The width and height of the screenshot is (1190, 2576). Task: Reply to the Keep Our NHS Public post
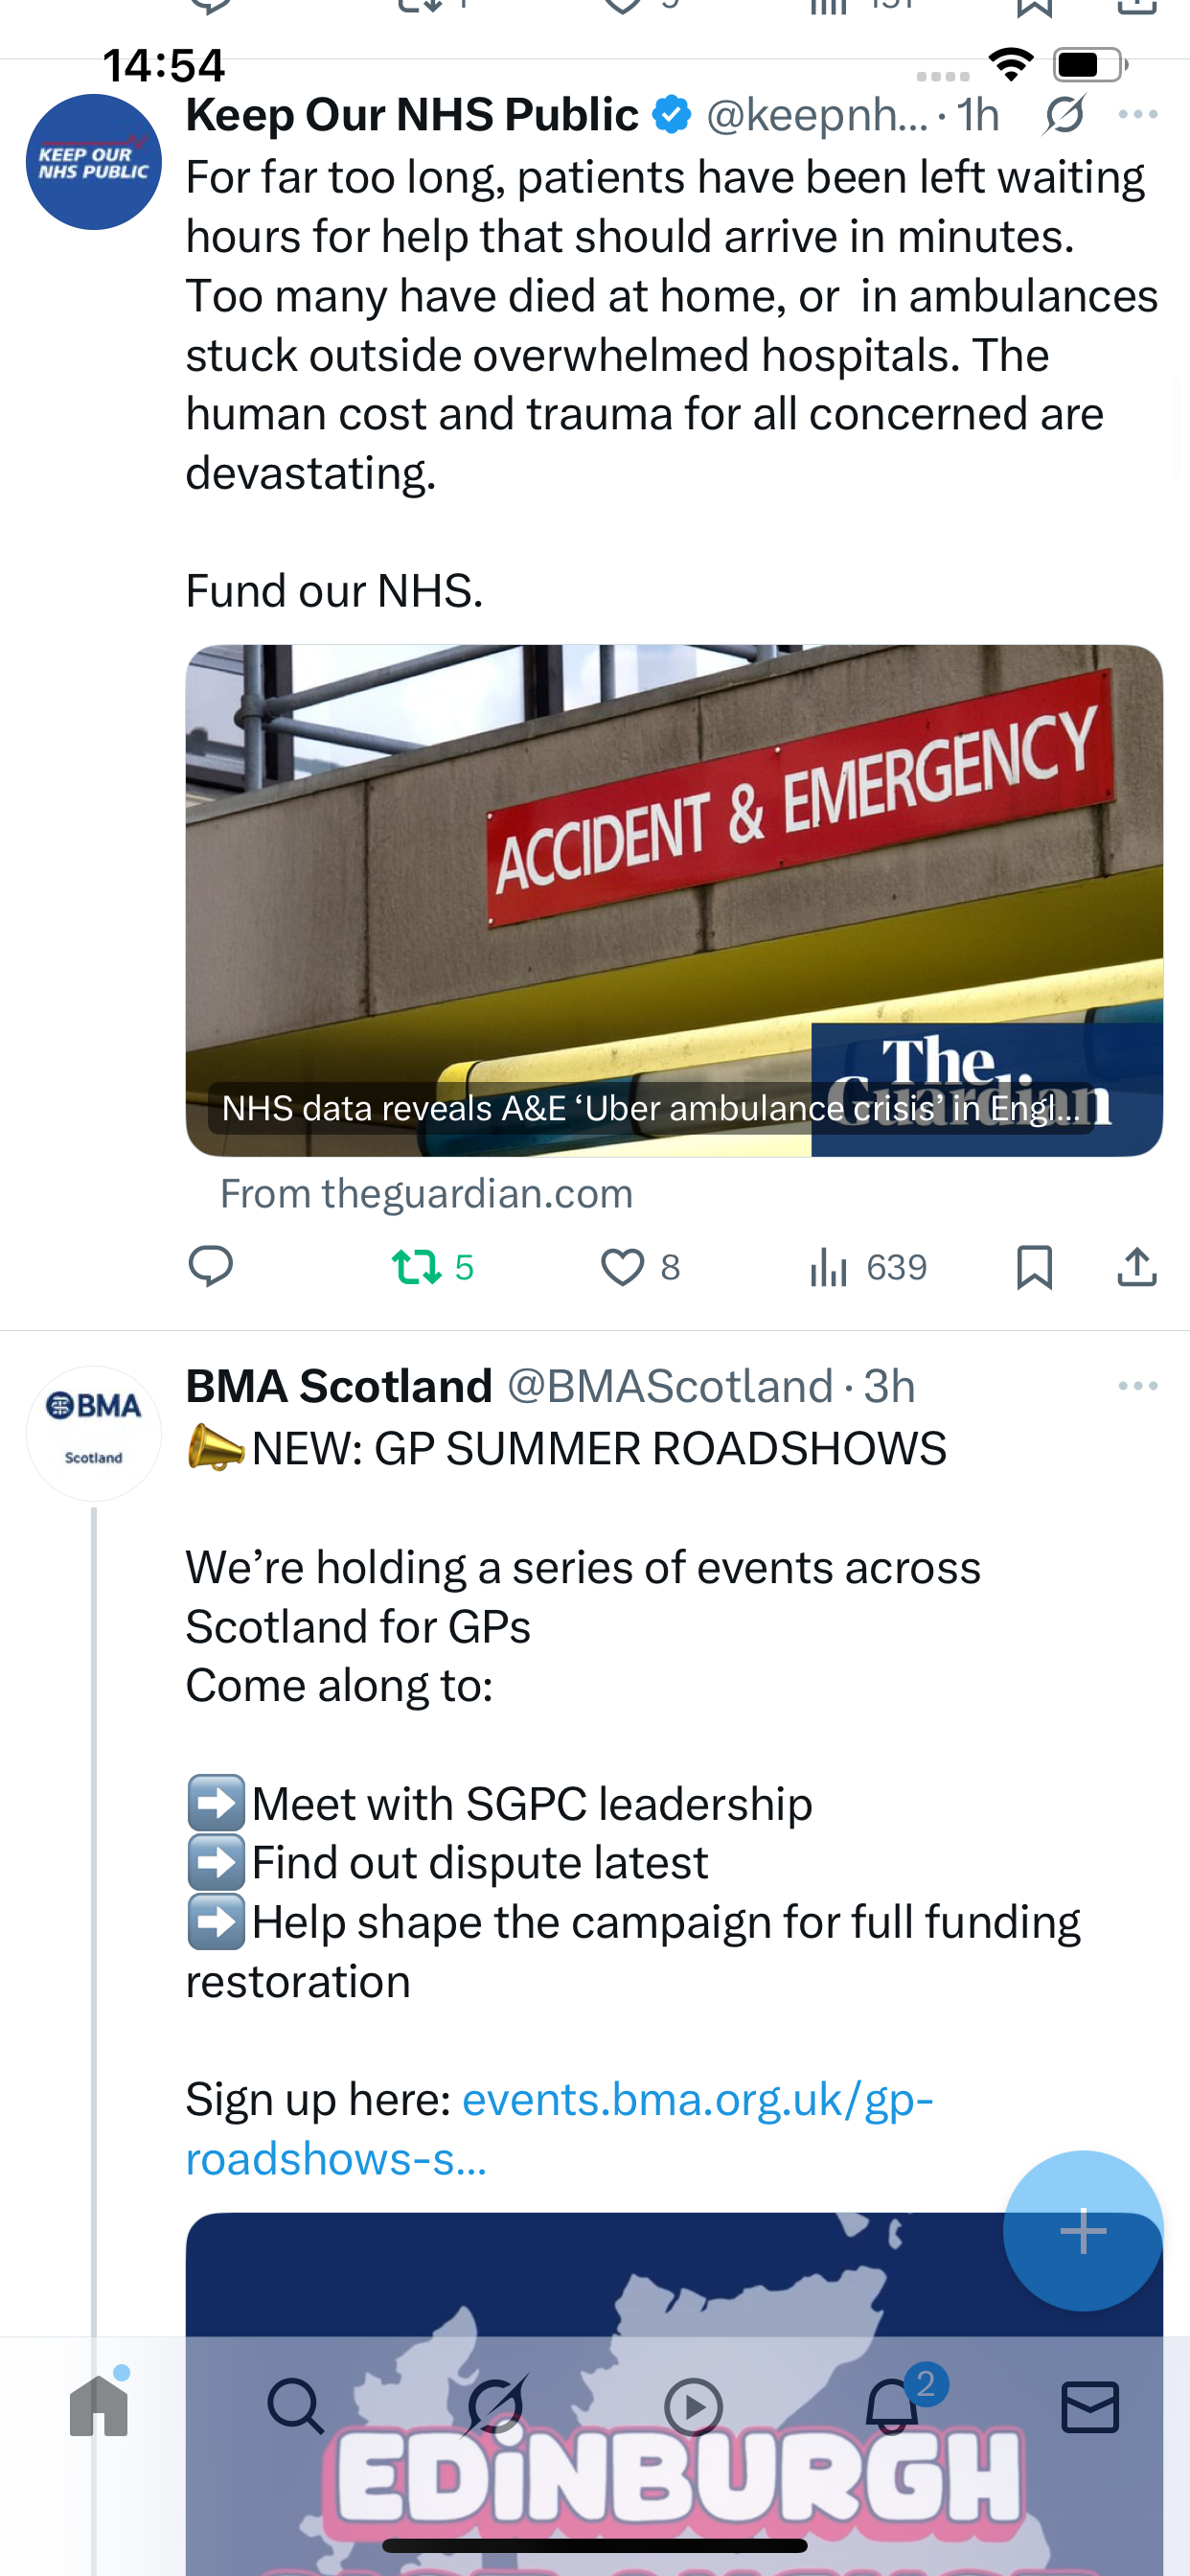(211, 1266)
